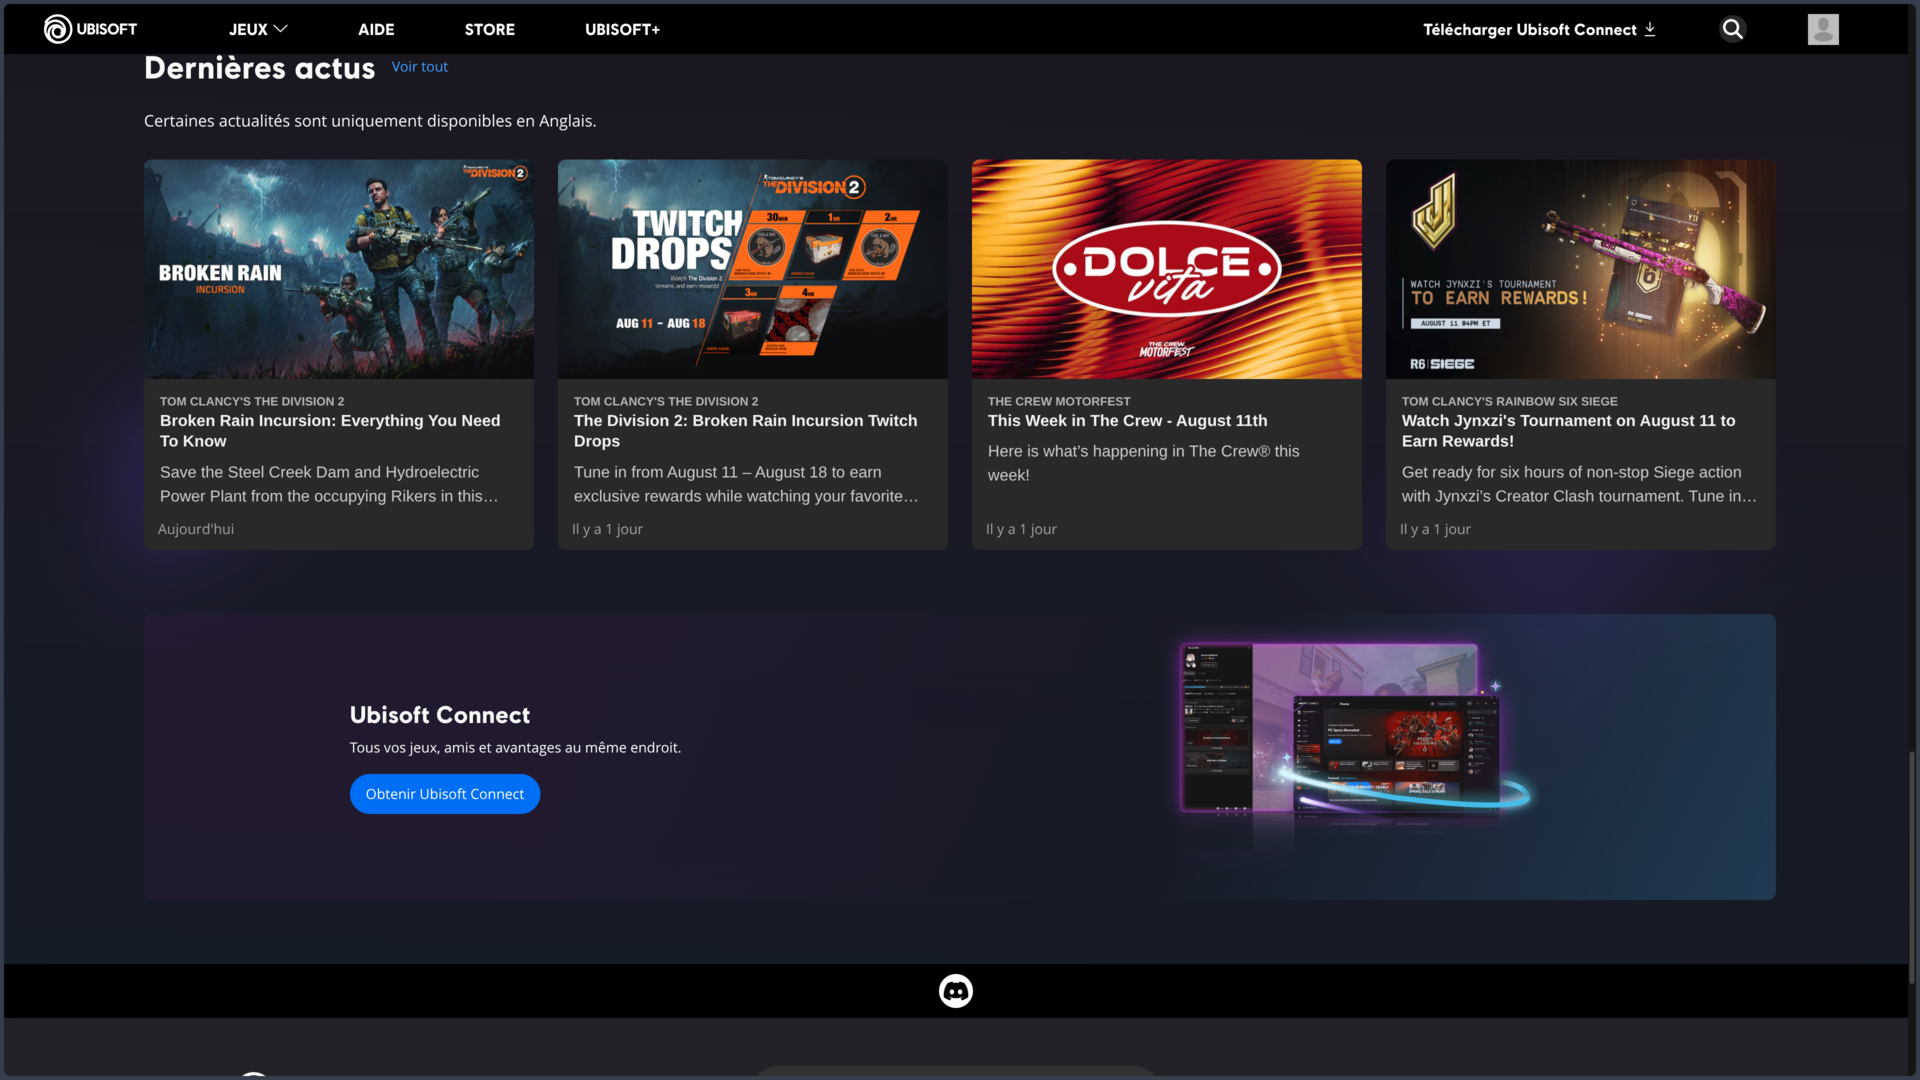Expand the JEUX dropdown menu
The width and height of the screenshot is (1920, 1080).
(258, 29)
